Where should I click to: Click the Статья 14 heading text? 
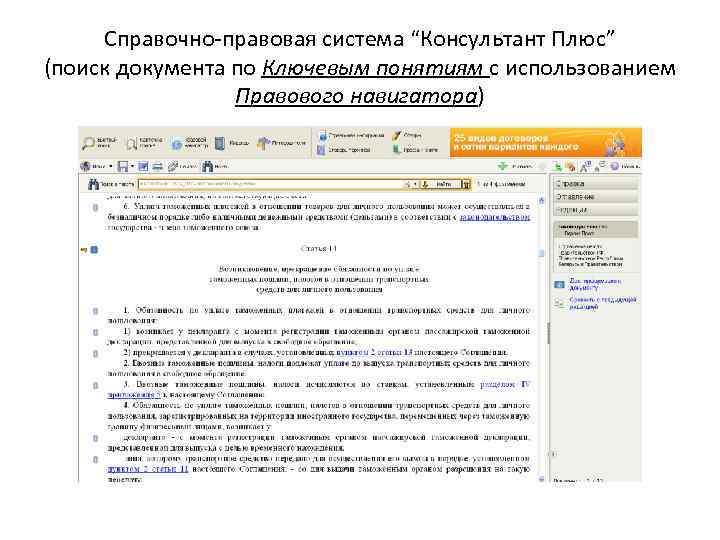click(x=319, y=248)
